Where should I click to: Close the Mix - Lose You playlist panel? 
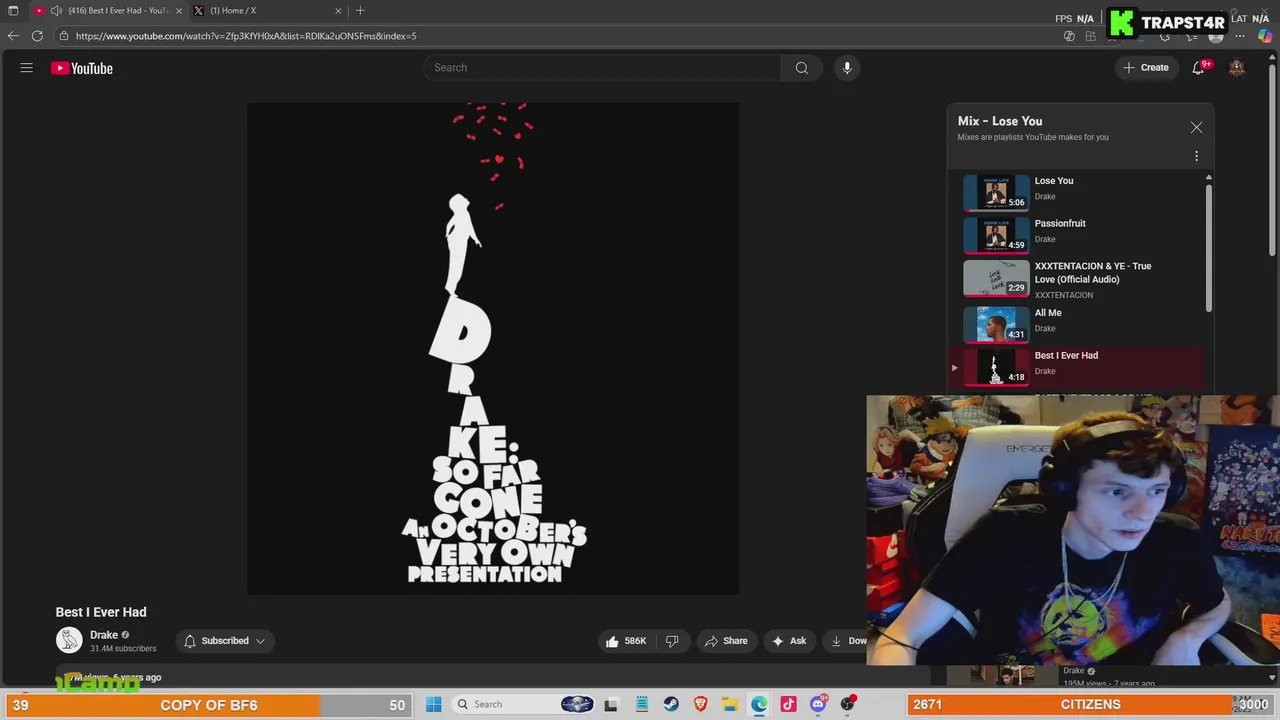point(1196,127)
